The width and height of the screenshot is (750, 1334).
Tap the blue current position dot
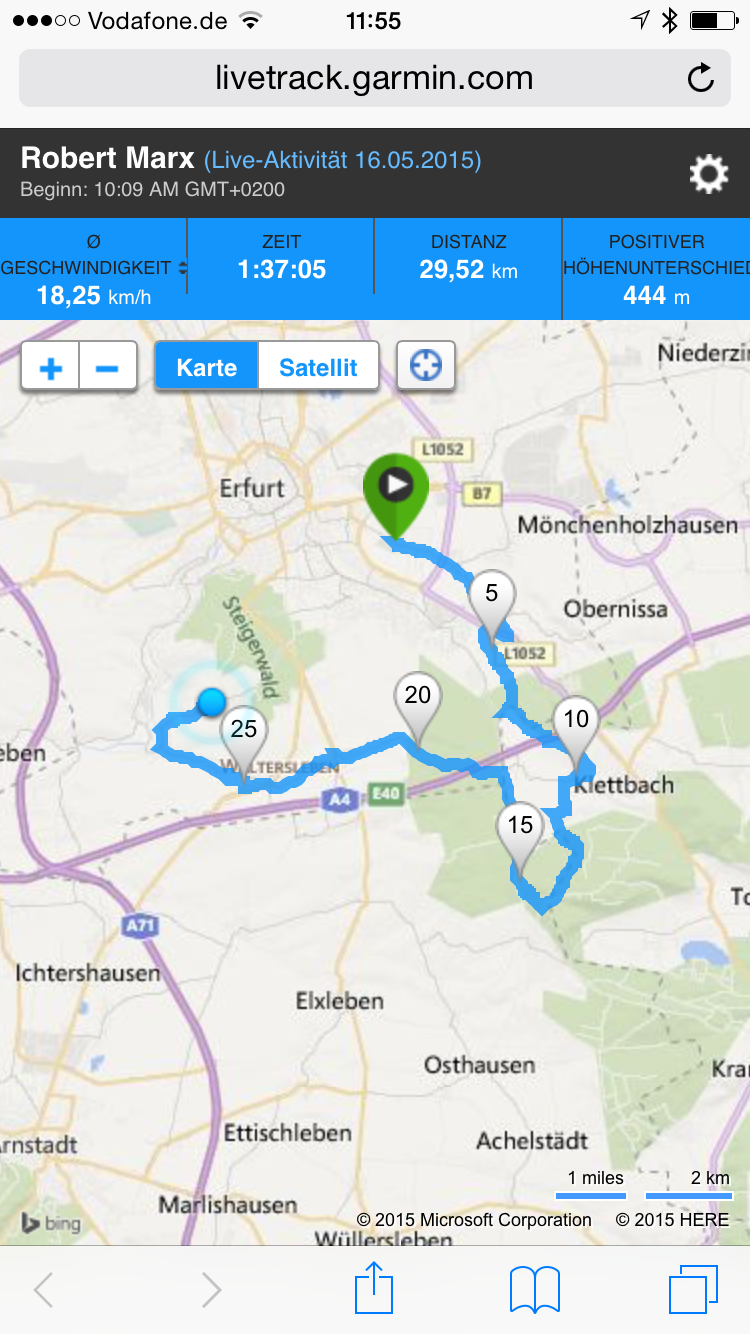coord(210,703)
